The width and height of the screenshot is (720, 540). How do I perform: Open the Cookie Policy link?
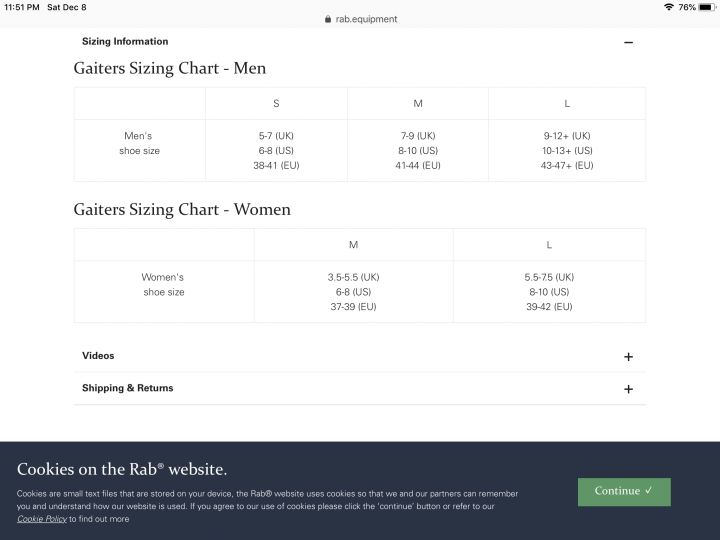[x=42, y=519]
